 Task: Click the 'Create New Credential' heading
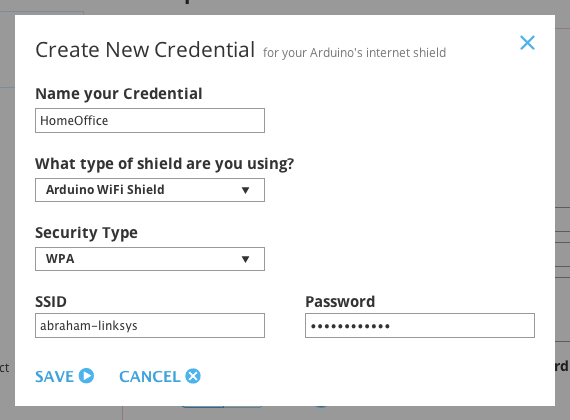click(x=145, y=49)
